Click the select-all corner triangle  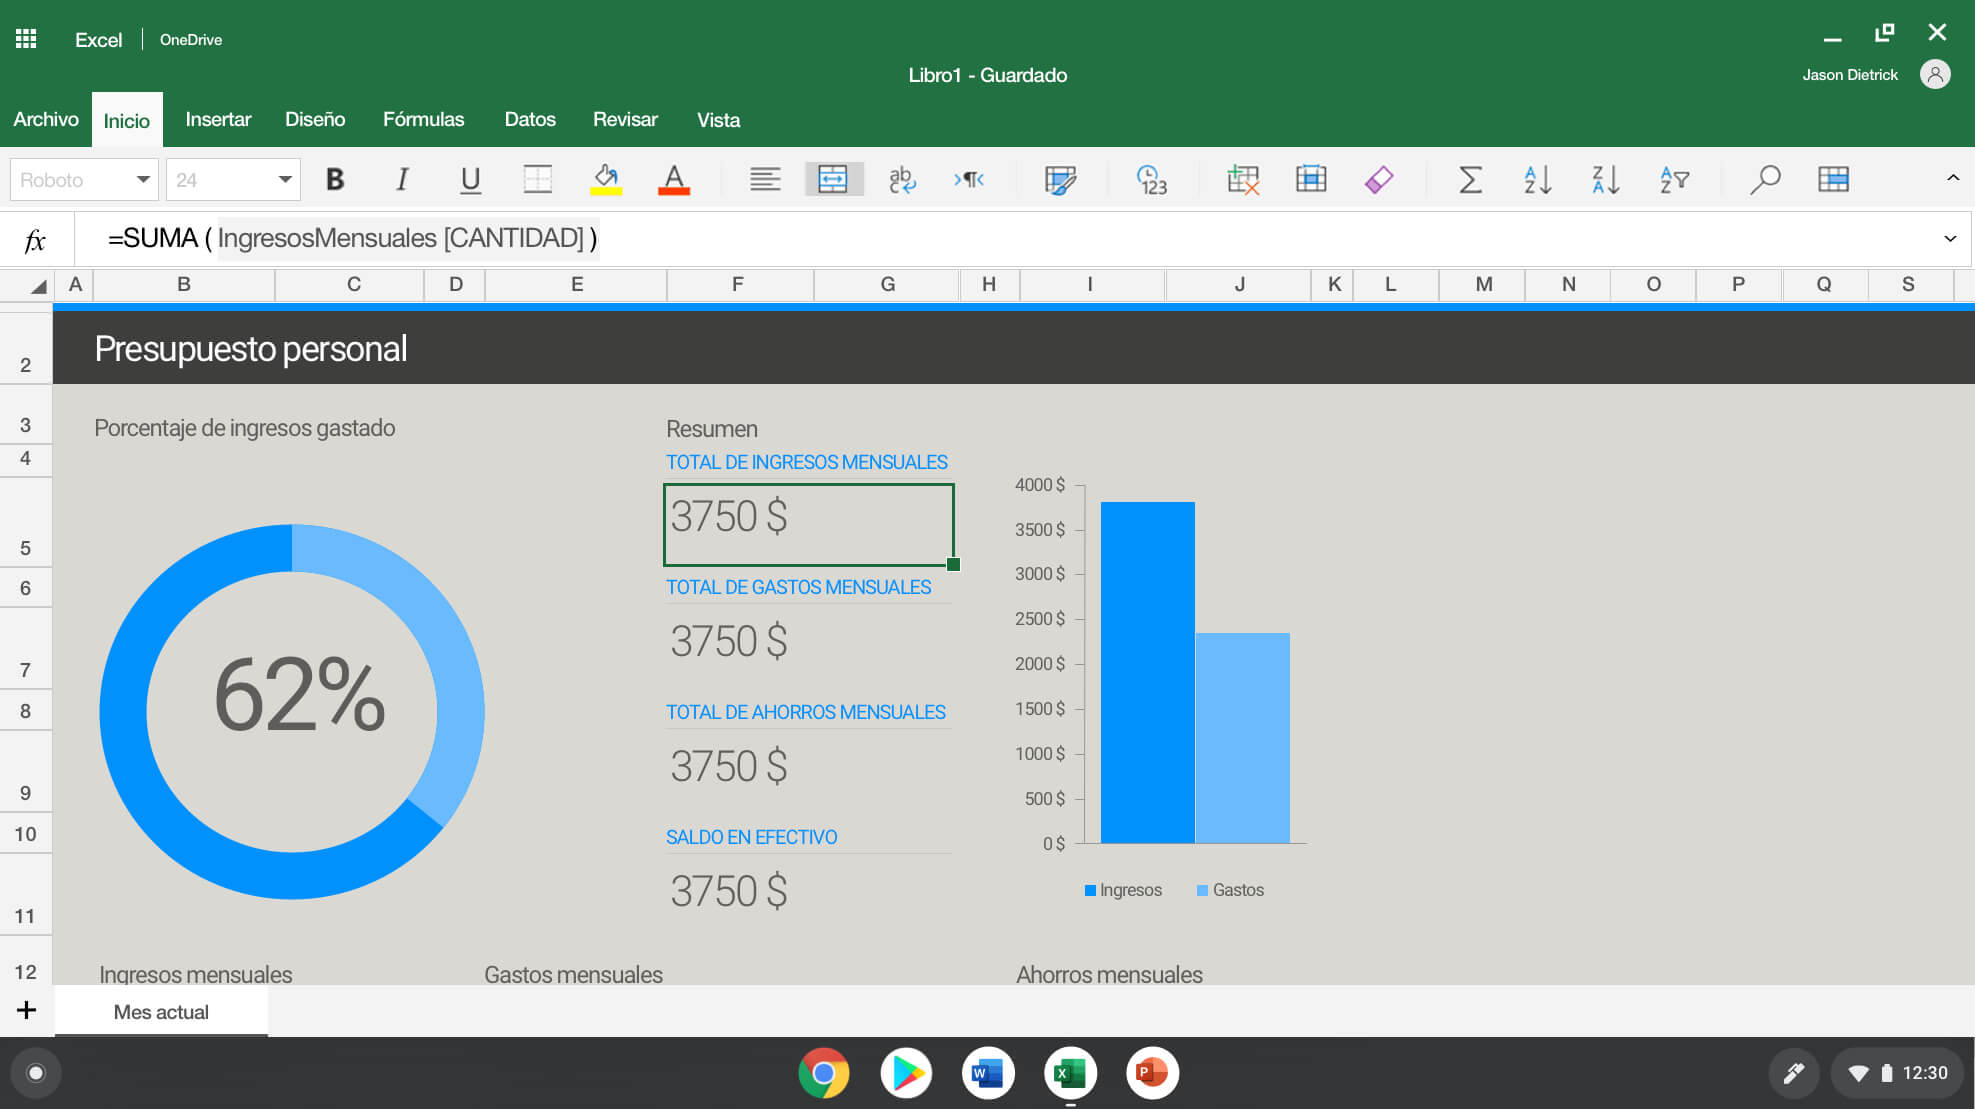(x=37, y=286)
